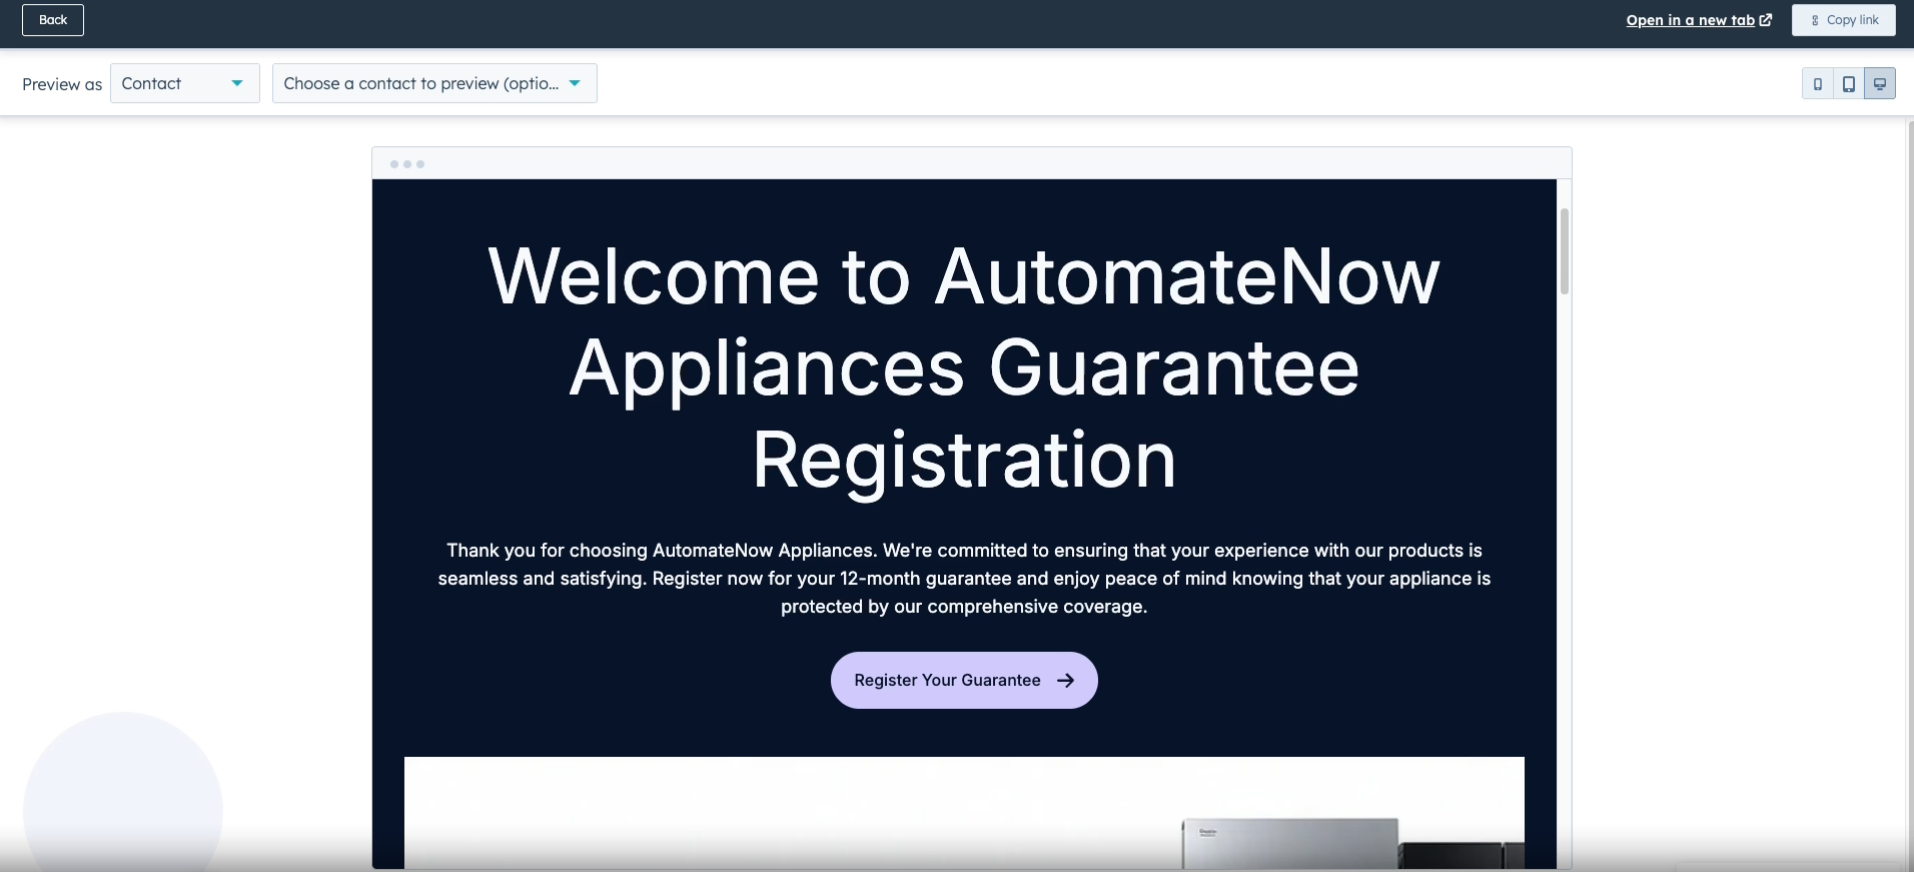
Task: Switch to tablet preview mode
Action: 1848,84
